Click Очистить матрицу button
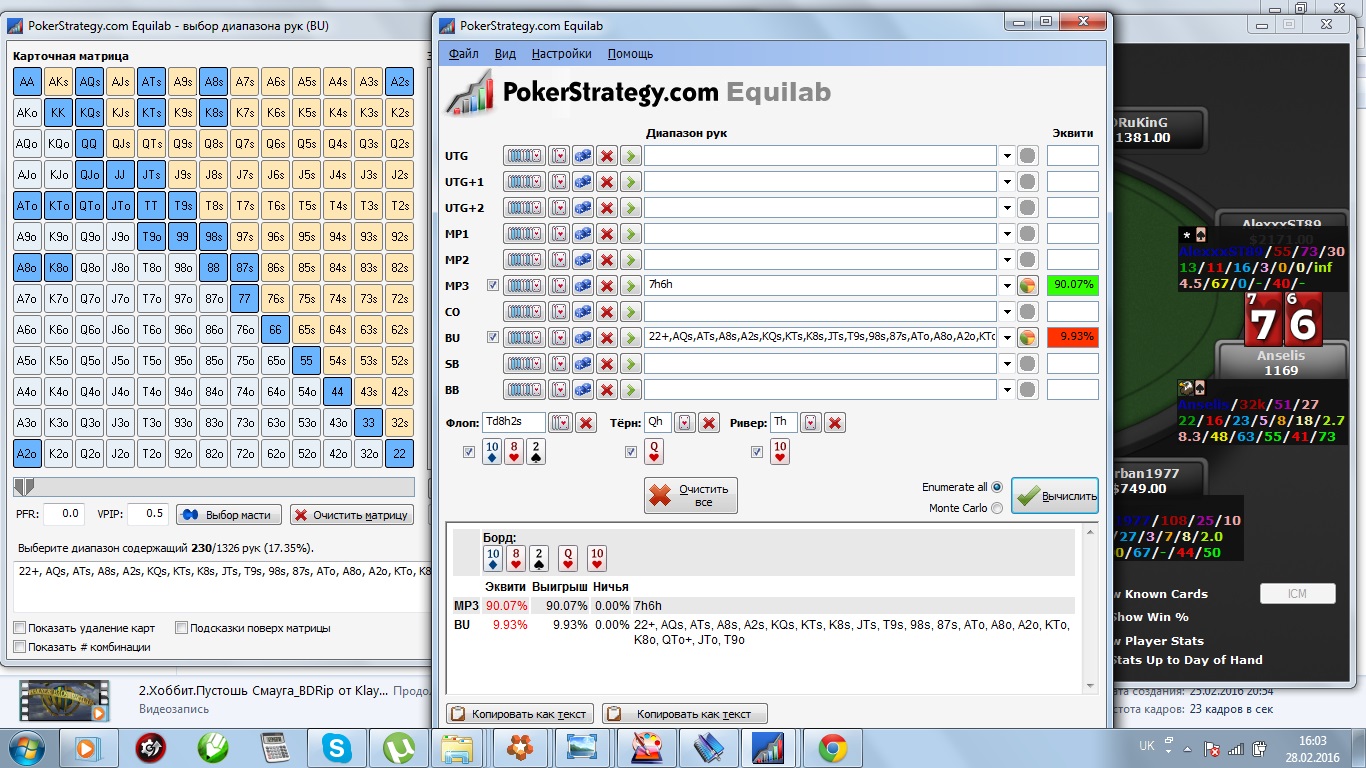 point(351,515)
